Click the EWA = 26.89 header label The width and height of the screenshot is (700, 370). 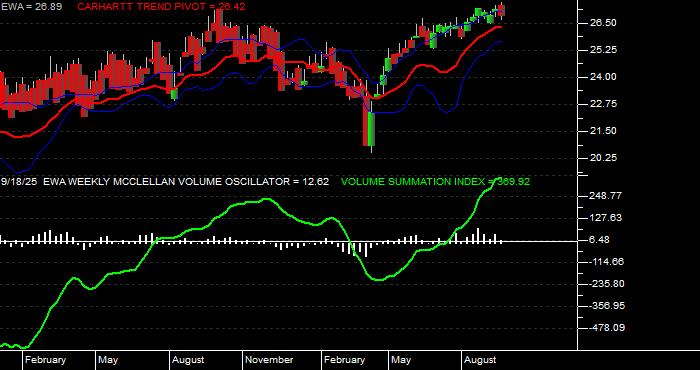point(31,7)
